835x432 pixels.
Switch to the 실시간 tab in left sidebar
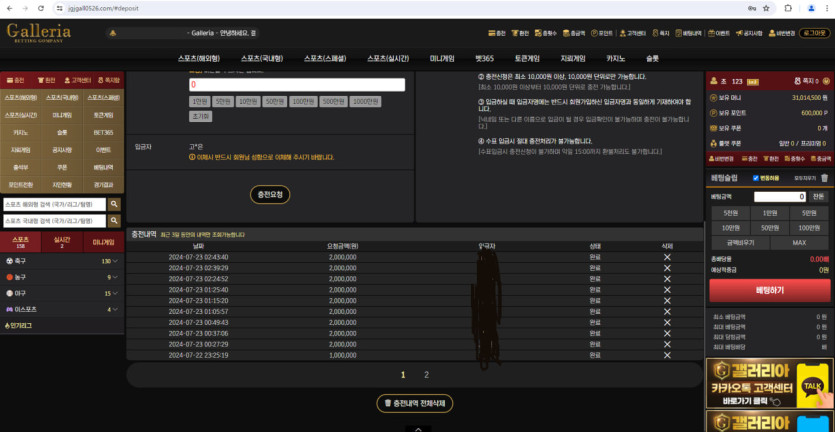(62, 242)
